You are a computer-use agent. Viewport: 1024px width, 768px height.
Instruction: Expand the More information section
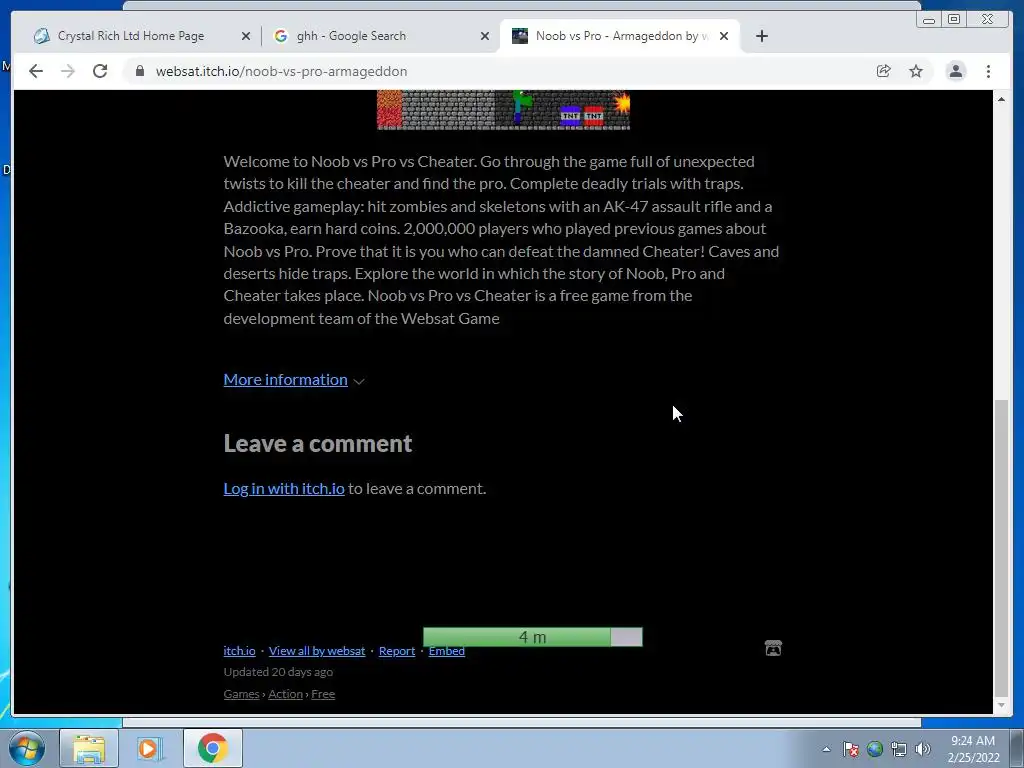285,379
